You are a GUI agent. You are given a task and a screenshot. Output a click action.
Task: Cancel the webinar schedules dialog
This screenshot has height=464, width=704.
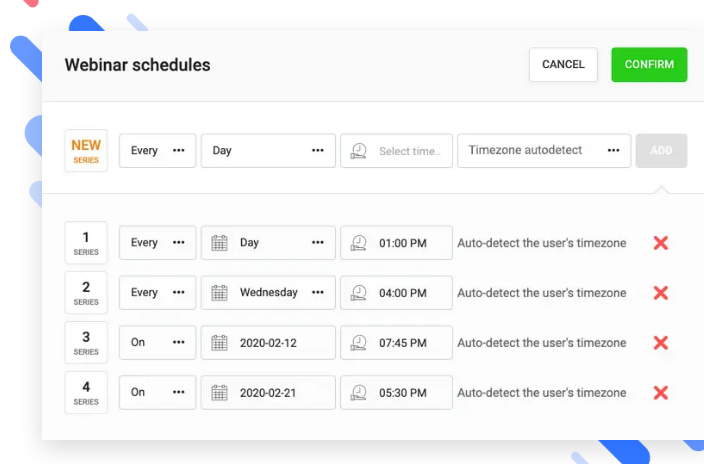click(563, 65)
